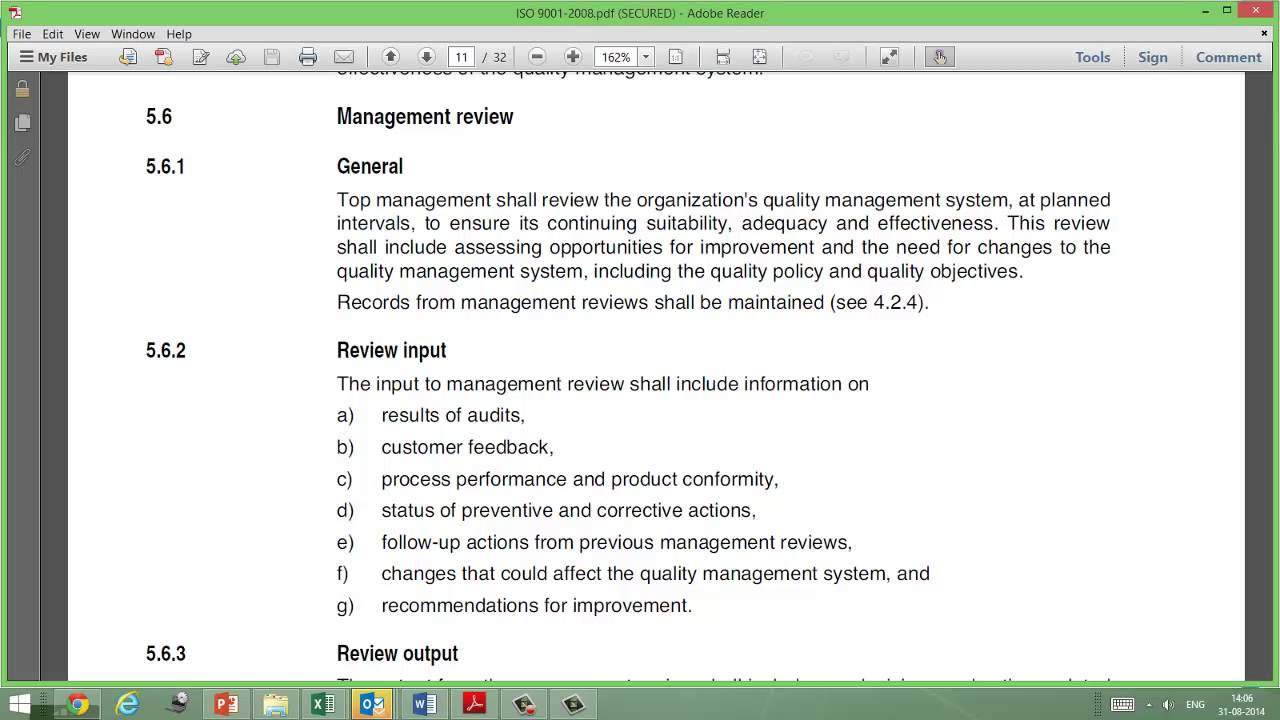Click the Open file icon

(x=128, y=57)
